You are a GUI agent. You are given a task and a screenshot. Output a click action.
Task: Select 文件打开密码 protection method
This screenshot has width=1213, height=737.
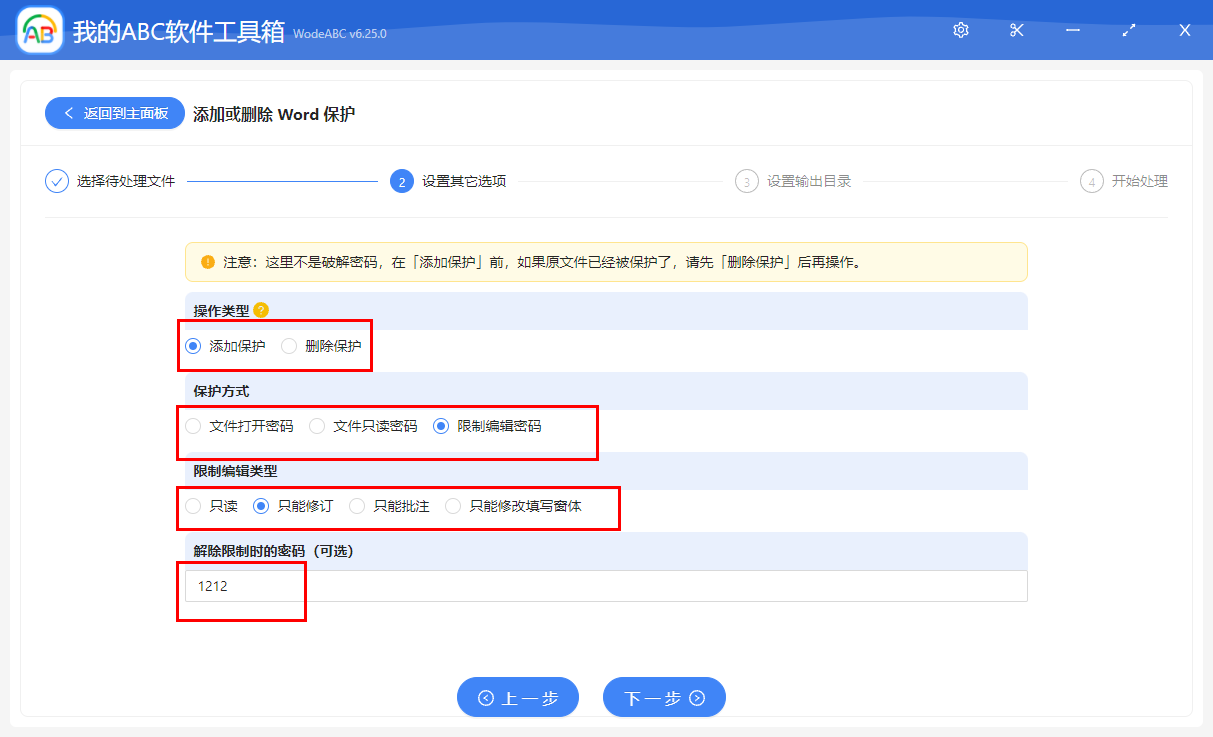tap(193, 425)
